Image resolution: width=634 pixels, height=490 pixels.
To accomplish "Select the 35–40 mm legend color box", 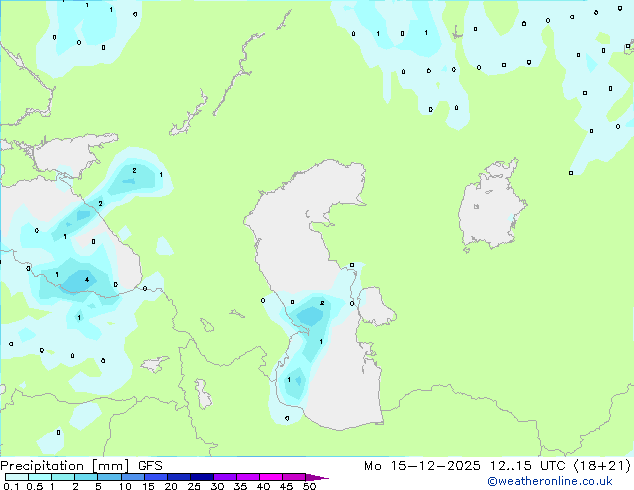I will pos(248,477).
